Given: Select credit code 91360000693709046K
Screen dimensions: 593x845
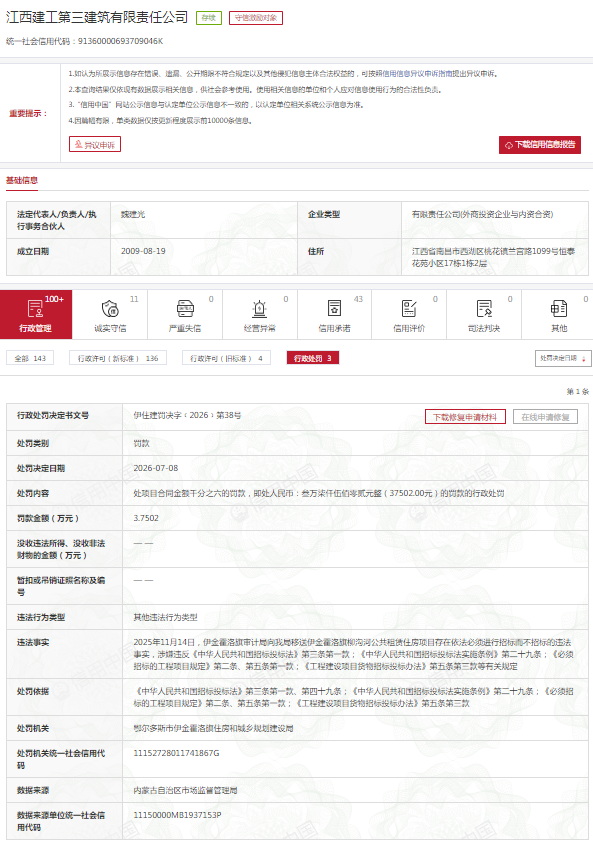Looking at the screenshot, I should tap(120, 41).
